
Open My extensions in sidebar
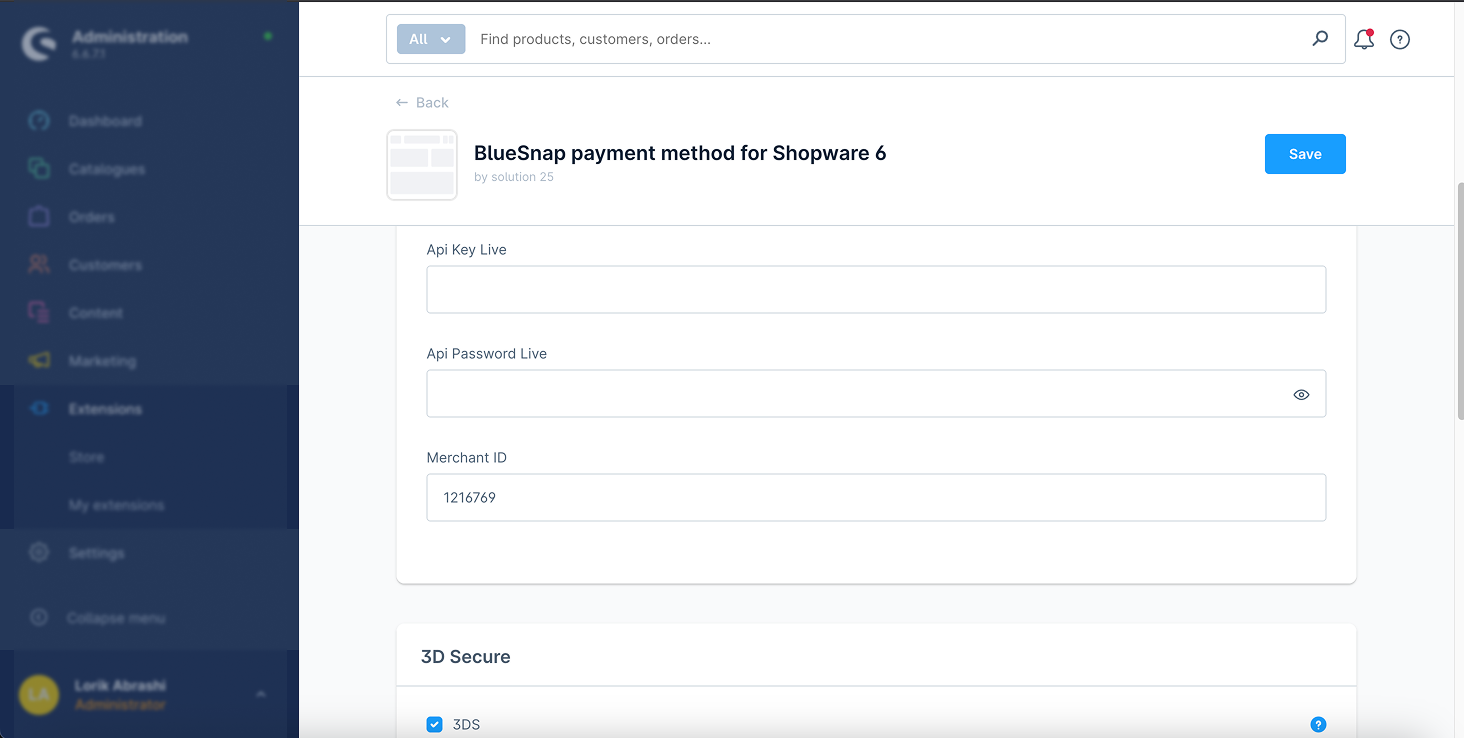[x=116, y=505]
